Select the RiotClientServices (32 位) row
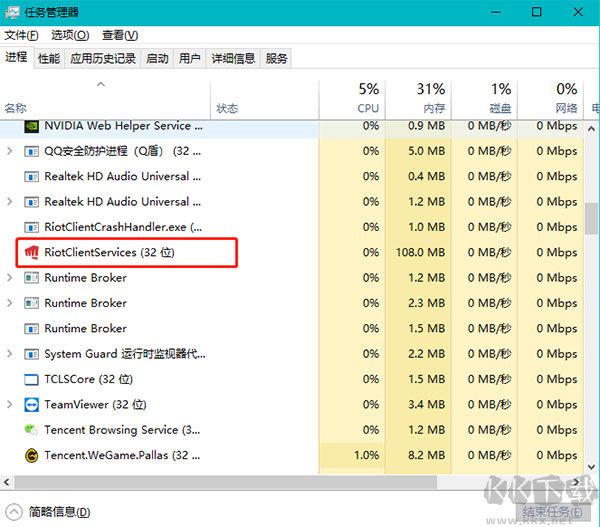The height and width of the screenshot is (527, 600). tap(292, 253)
